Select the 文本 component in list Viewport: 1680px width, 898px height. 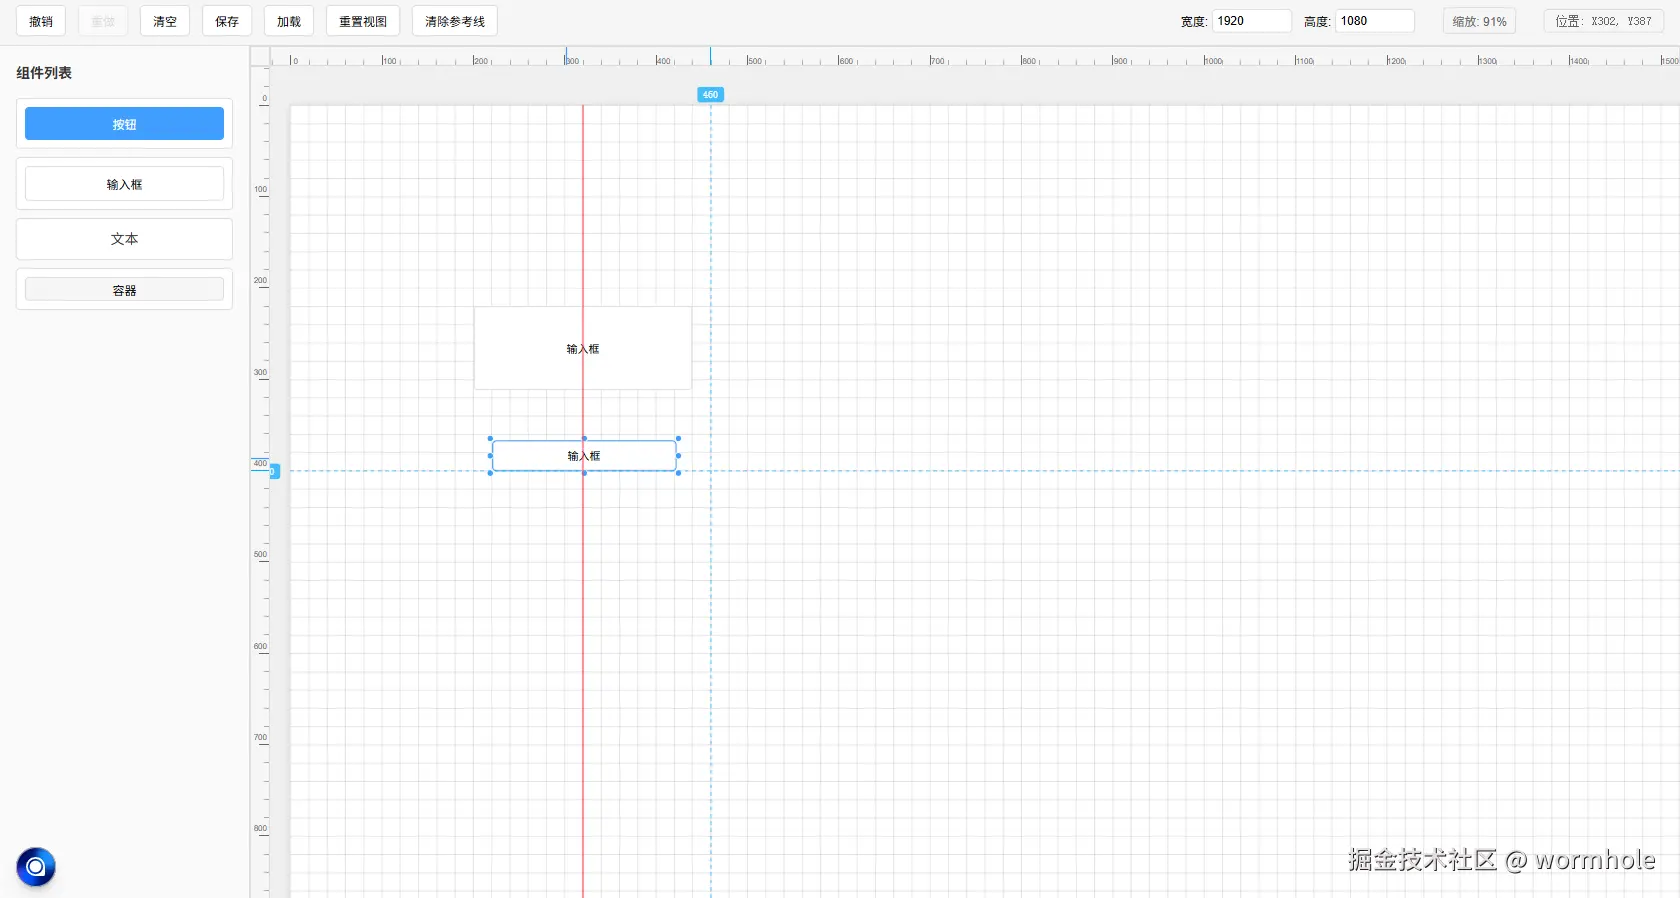(x=124, y=239)
